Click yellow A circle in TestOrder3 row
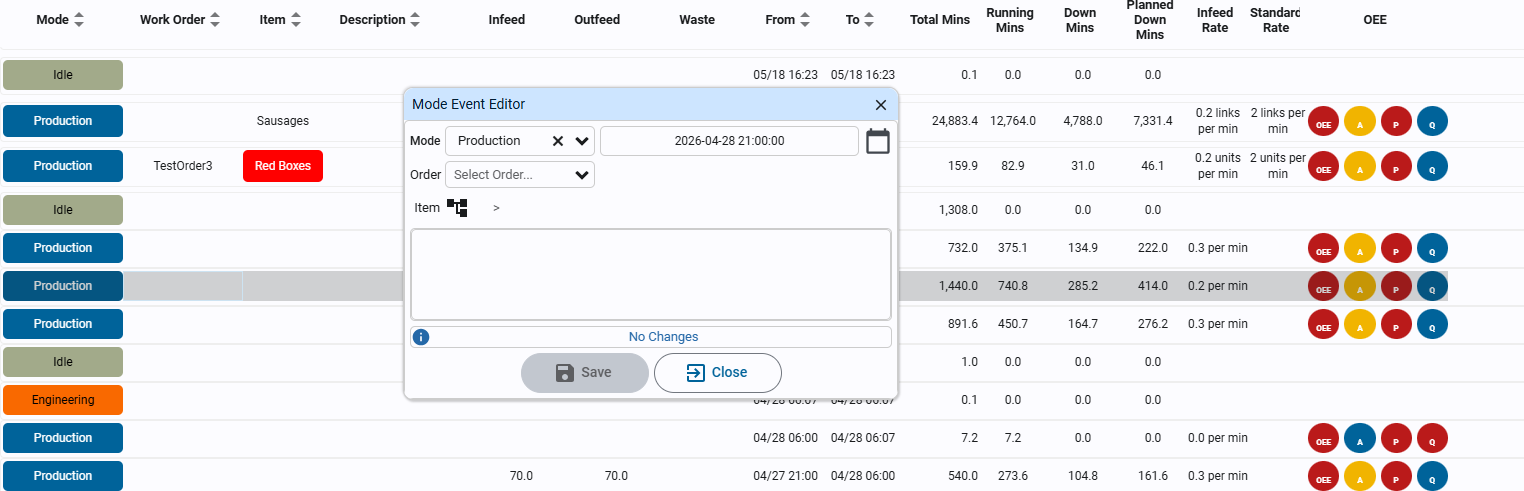The width and height of the screenshot is (1524, 491). (x=1359, y=166)
